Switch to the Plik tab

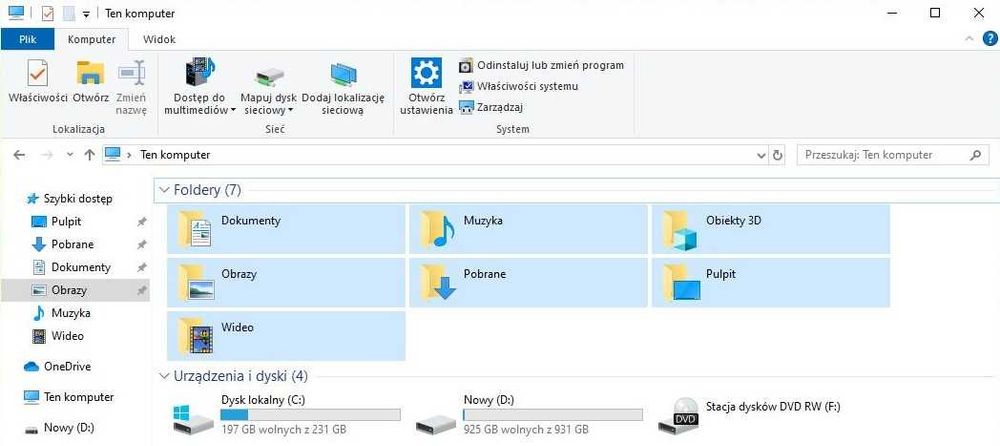click(27, 40)
